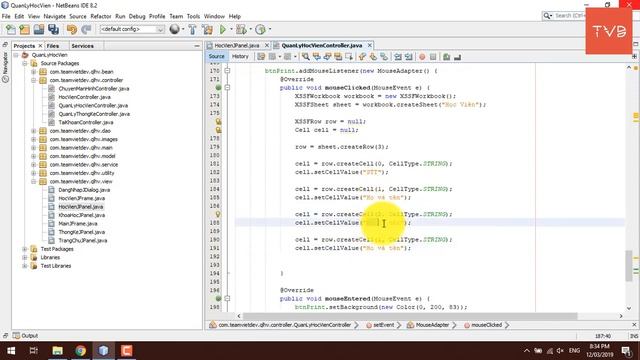This screenshot has height=360, width=640.
Task: Open the Profile project dropdown arrow
Action: coord(269,29)
